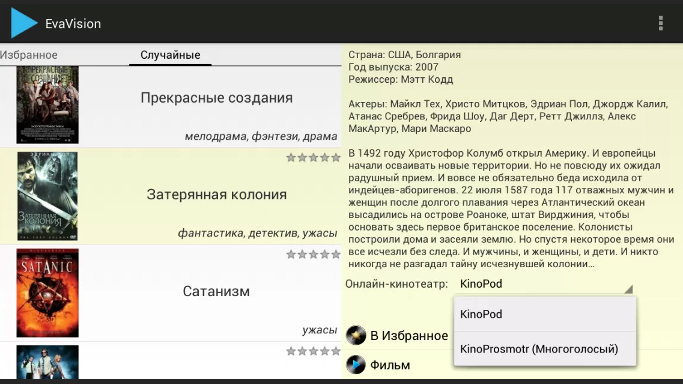Tap the round play icon beside Фильм

[x=356, y=365]
